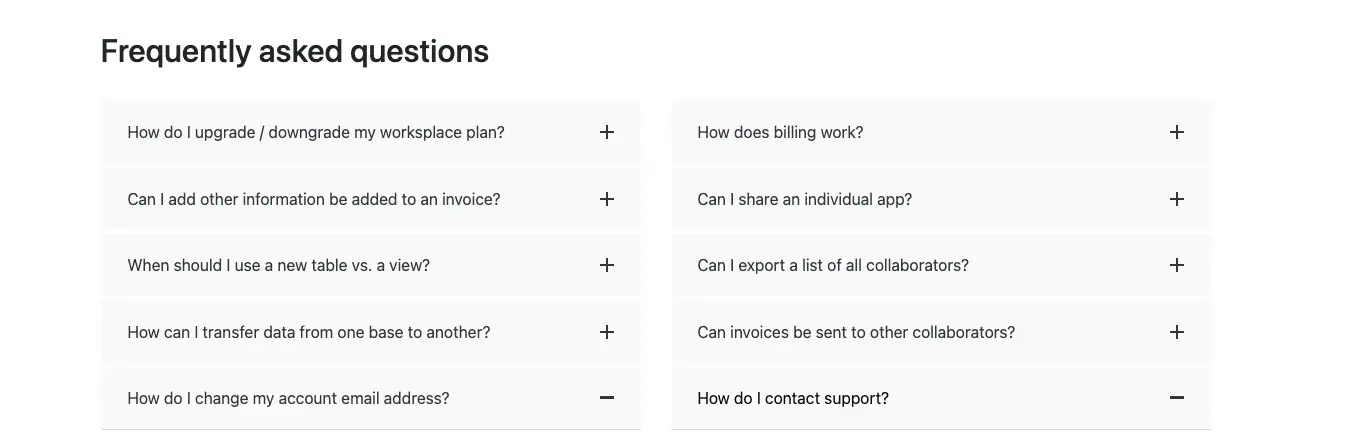The image size is (1359, 443).
Task: Click plus icon for exporting collaborators list
Action: [x=1177, y=265]
